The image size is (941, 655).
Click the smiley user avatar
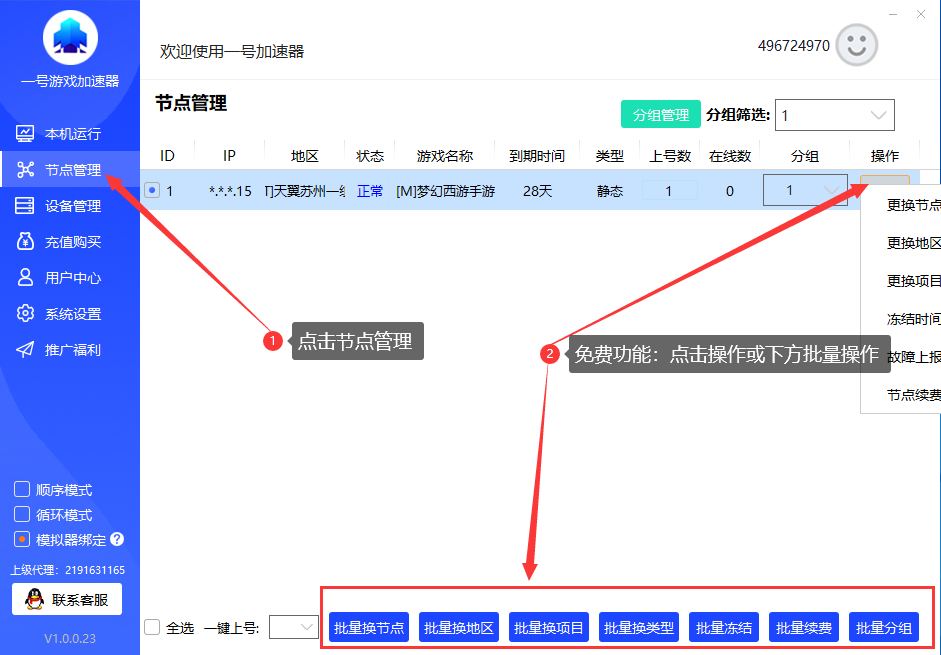click(x=856, y=44)
